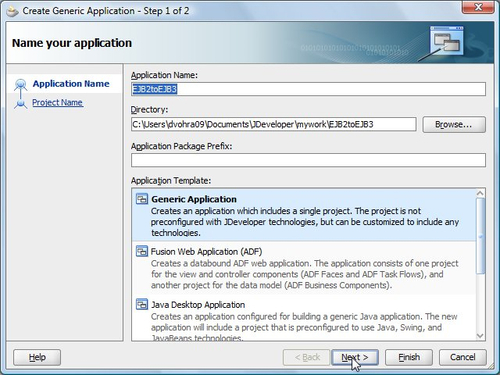The height and width of the screenshot is (375, 500).
Task: Click the Generic Application template icon
Action: (142, 199)
